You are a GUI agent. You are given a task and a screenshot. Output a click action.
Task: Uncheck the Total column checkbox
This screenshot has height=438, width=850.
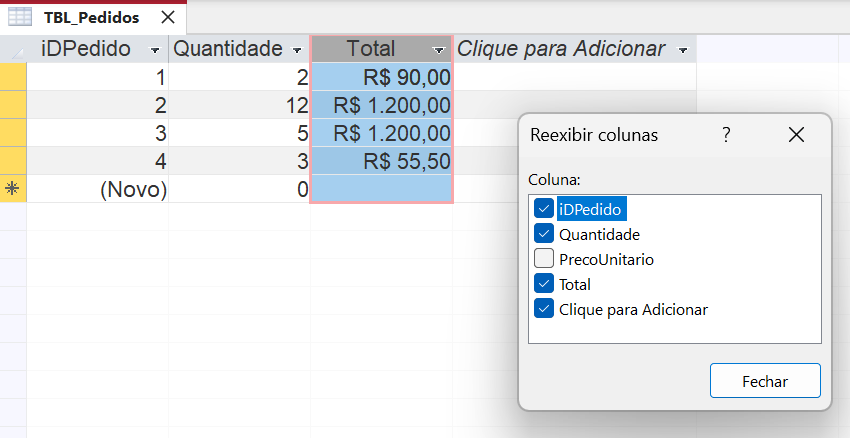coord(544,284)
